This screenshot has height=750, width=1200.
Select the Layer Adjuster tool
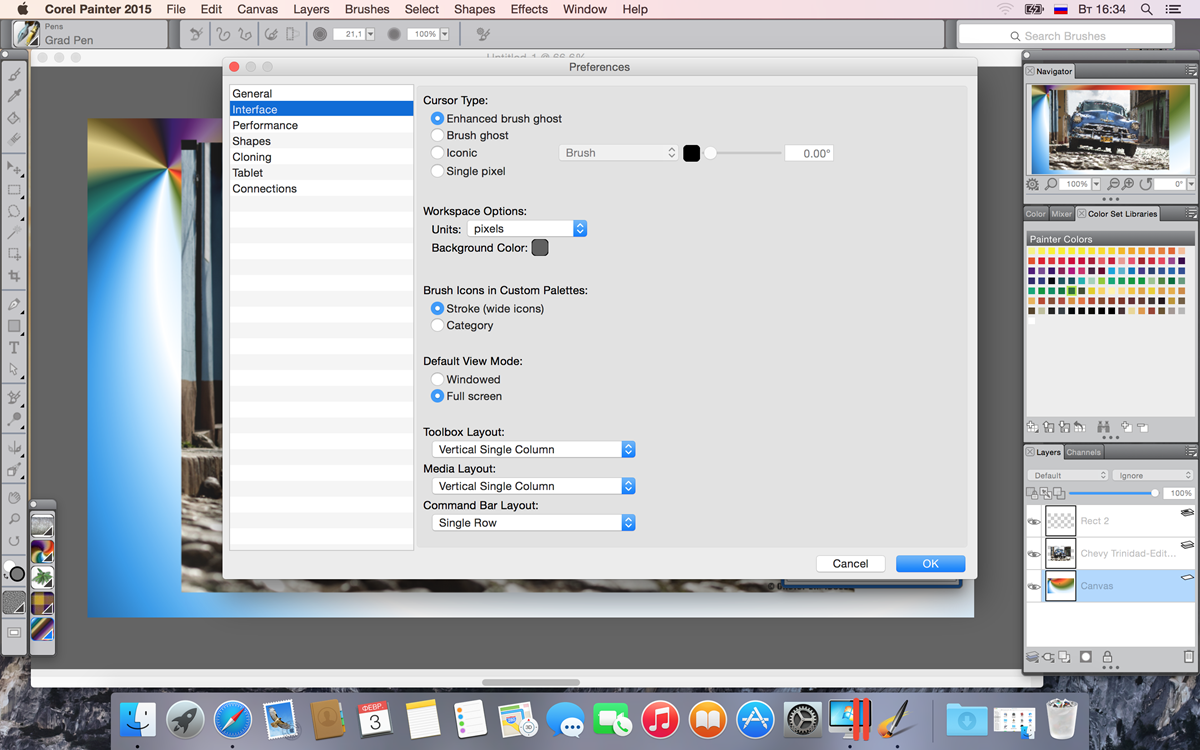(14, 167)
